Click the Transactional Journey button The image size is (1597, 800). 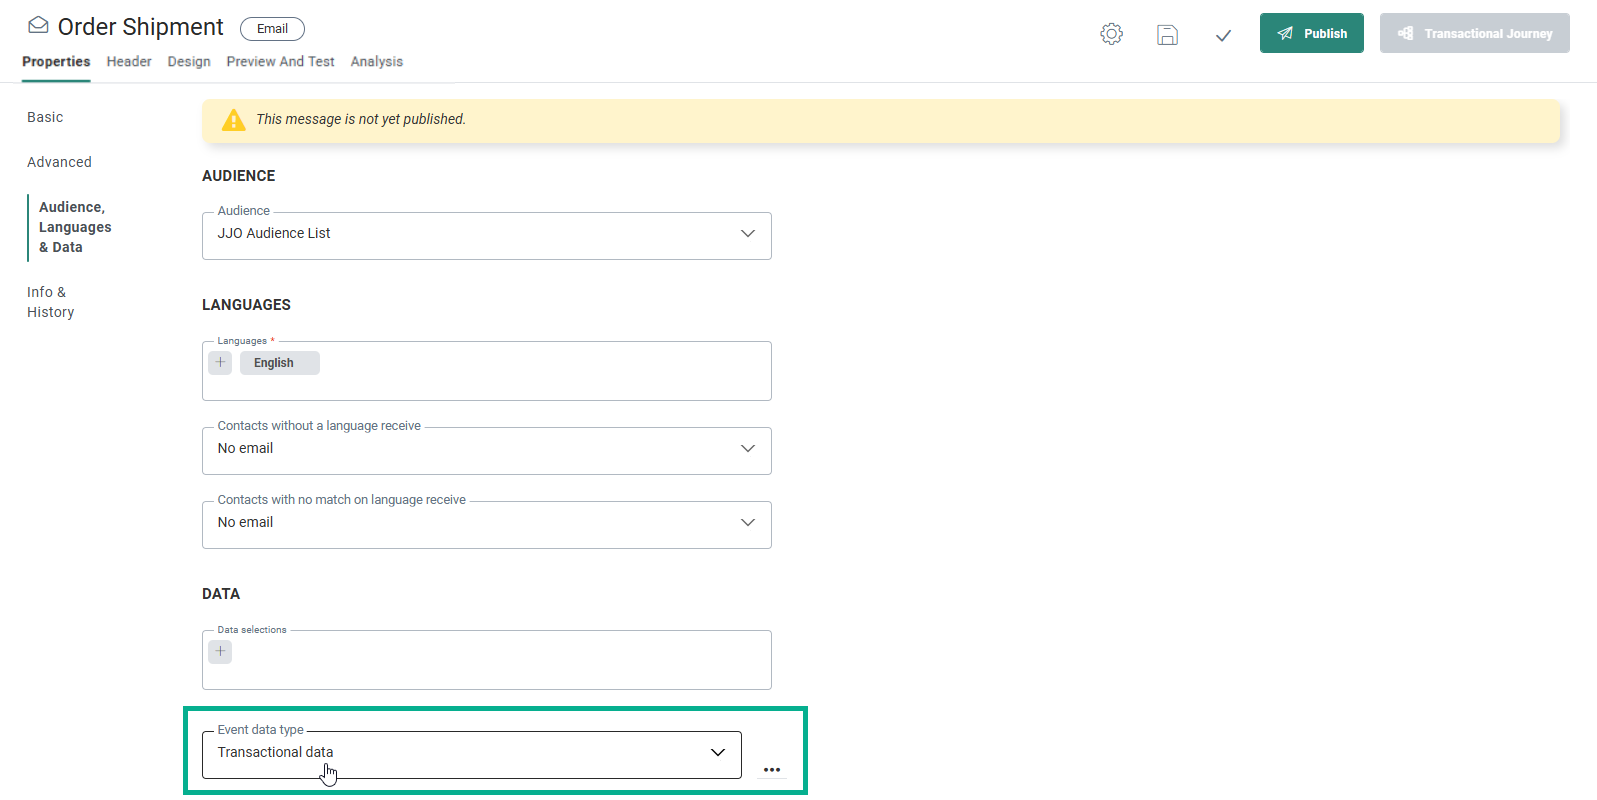click(1474, 33)
